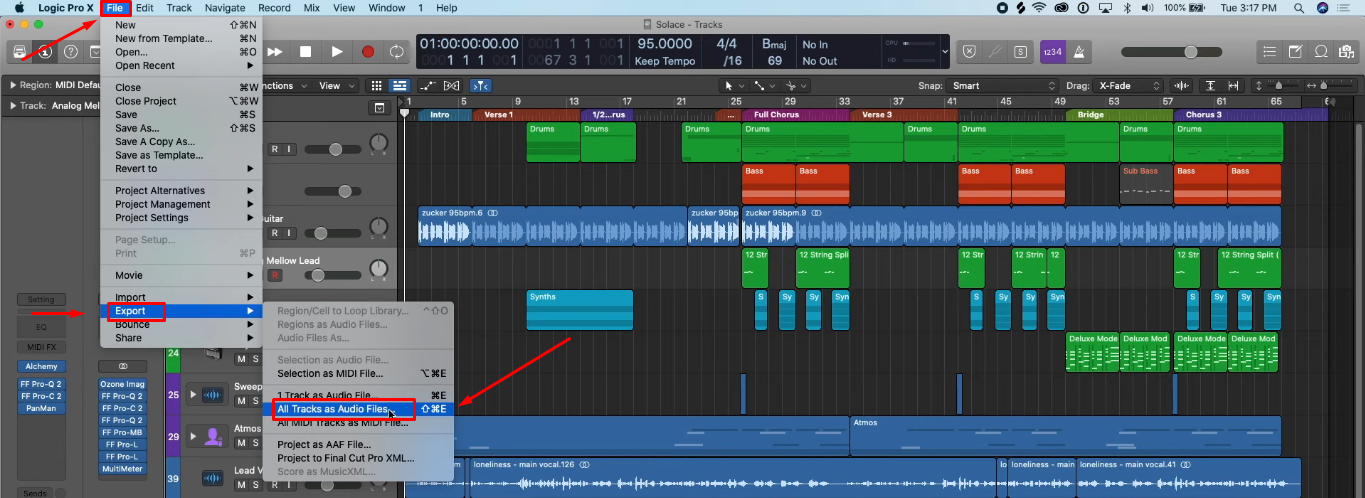This screenshot has height=498, width=1365.
Task: Choose All Tracks as Audio Files...
Action: coord(358,409)
